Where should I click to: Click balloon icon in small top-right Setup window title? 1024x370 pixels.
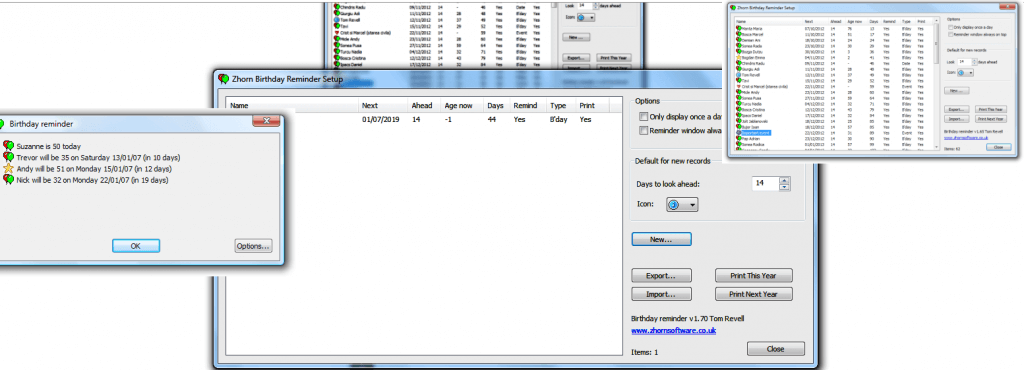[x=733, y=8]
